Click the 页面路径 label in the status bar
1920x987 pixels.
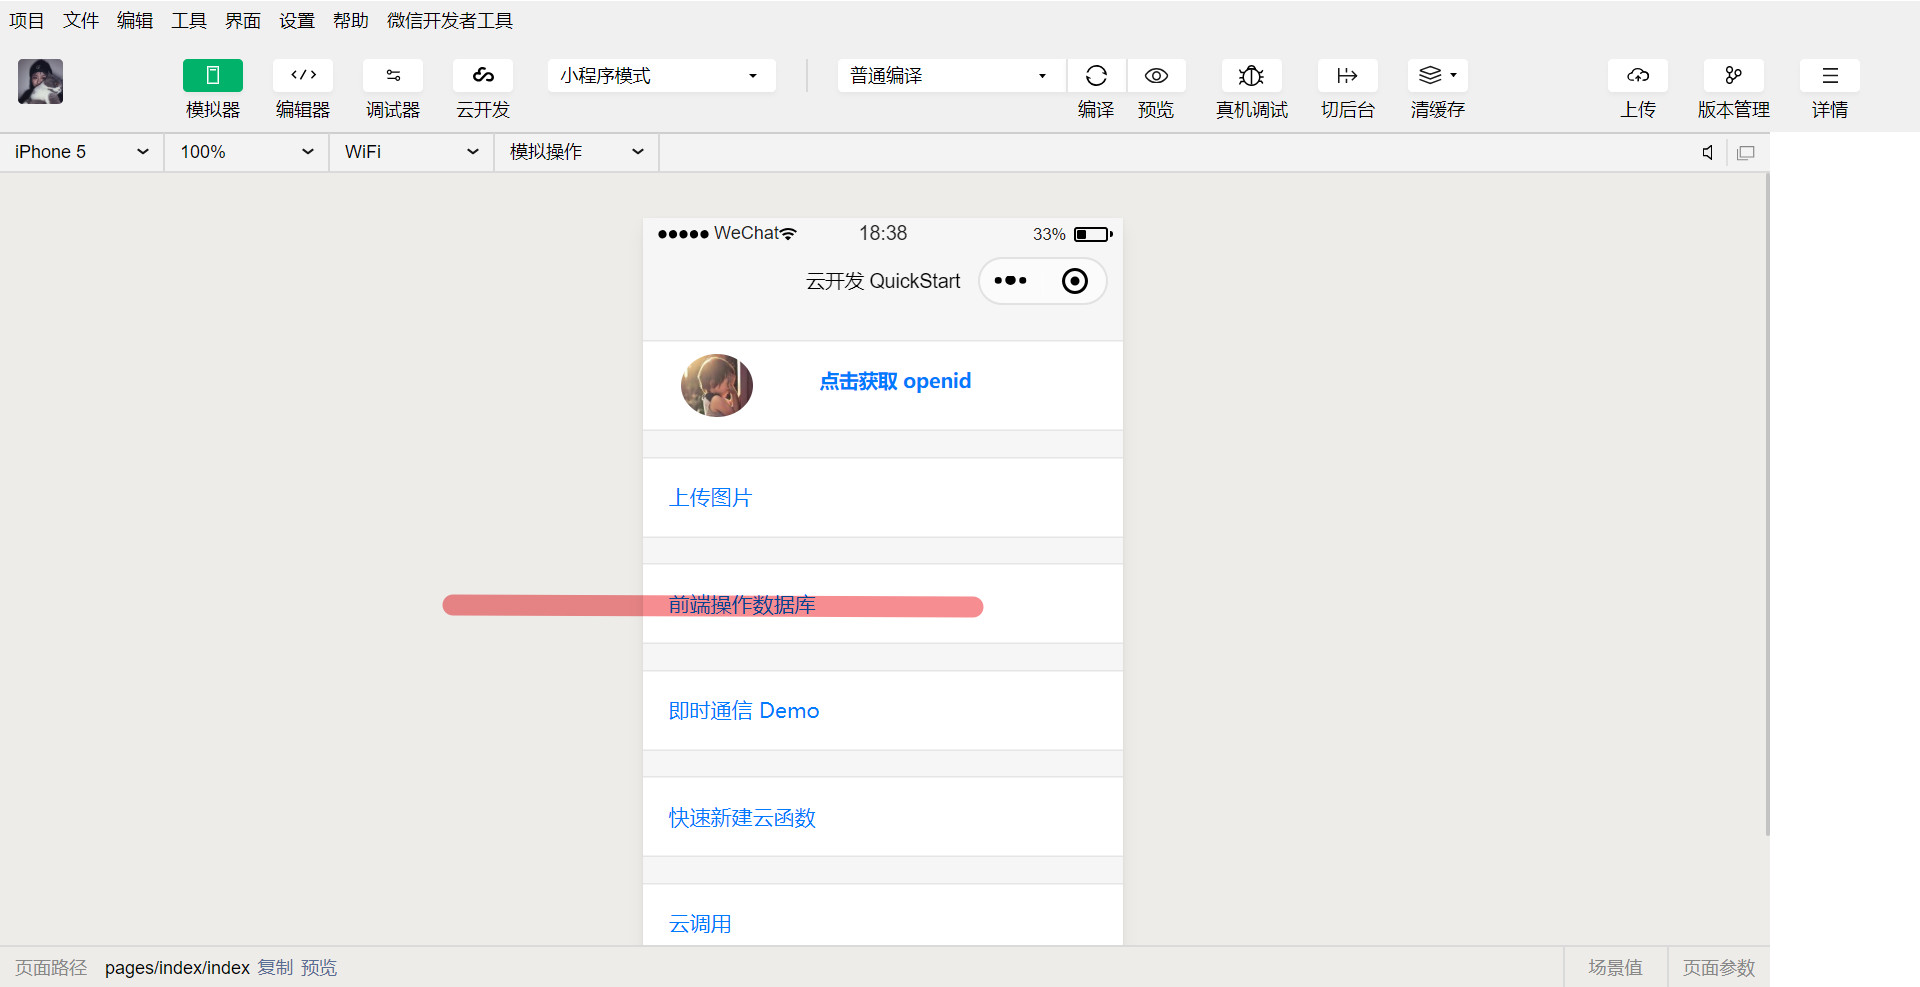[x=51, y=968]
